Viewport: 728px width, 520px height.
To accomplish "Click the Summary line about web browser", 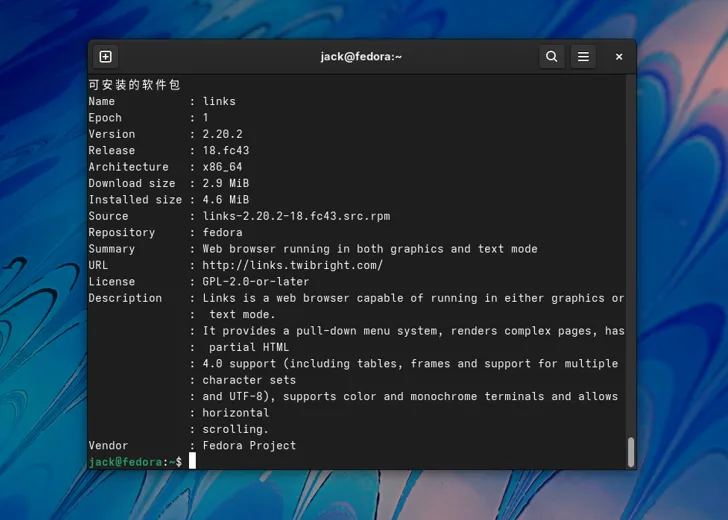I will point(370,249).
